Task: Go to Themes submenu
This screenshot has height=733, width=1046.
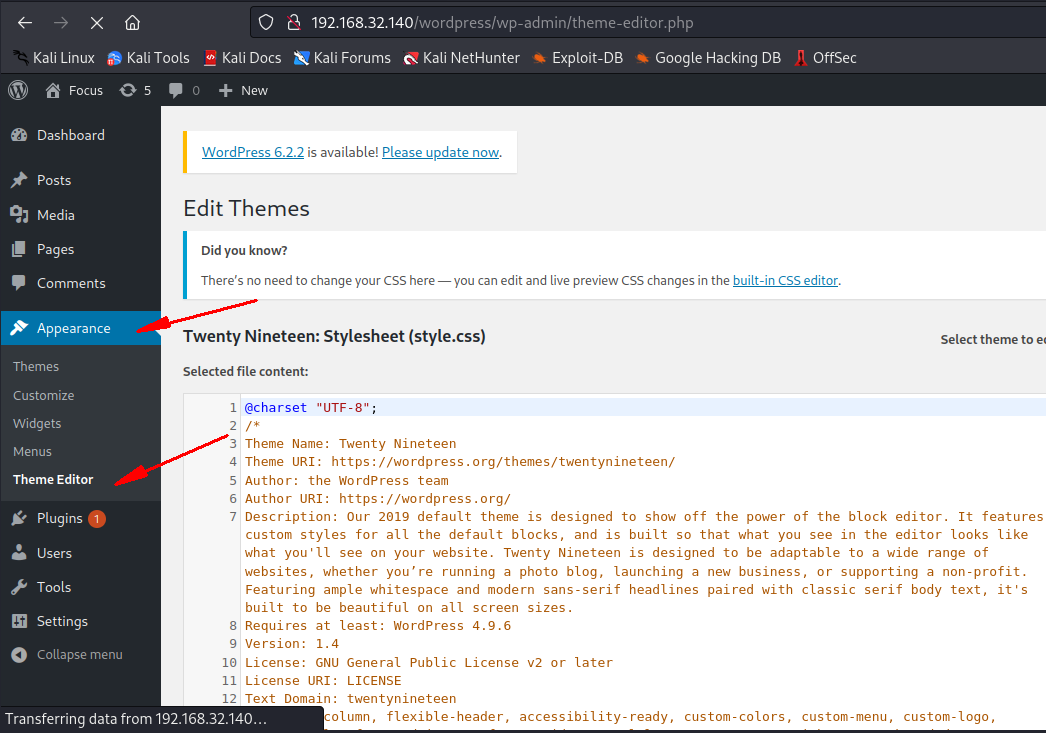Action: (36, 366)
